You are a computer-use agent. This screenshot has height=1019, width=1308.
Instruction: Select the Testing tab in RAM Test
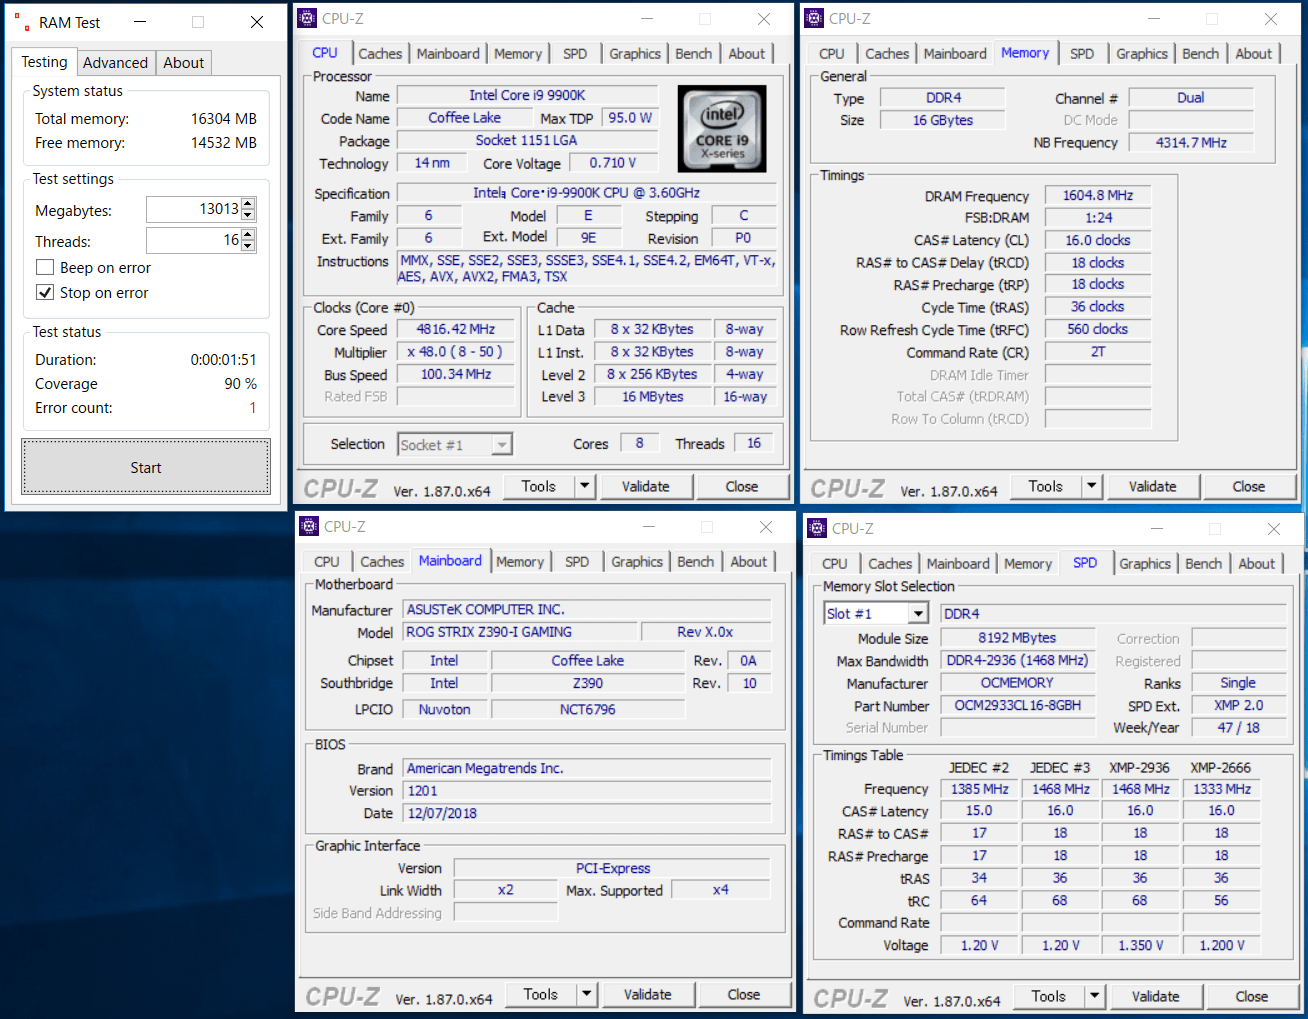click(x=45, y=62)
